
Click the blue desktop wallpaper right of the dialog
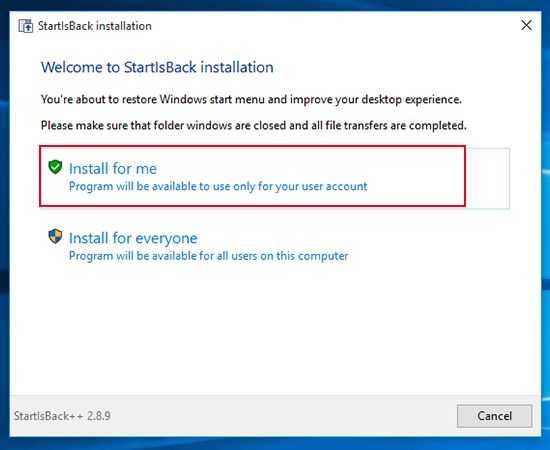546,224
